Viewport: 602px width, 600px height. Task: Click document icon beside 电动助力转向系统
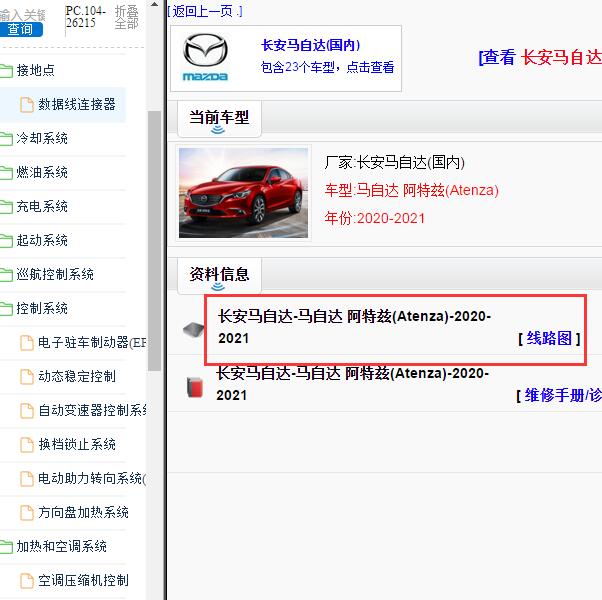click(x=27, y=479)
